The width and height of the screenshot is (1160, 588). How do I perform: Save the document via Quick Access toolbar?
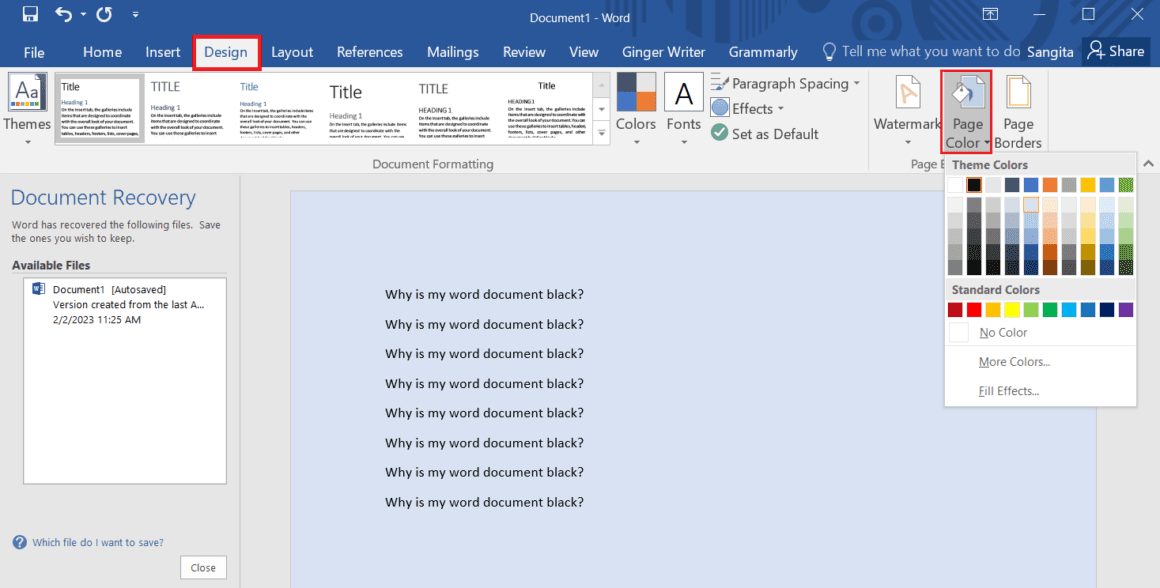click(29, 14)
